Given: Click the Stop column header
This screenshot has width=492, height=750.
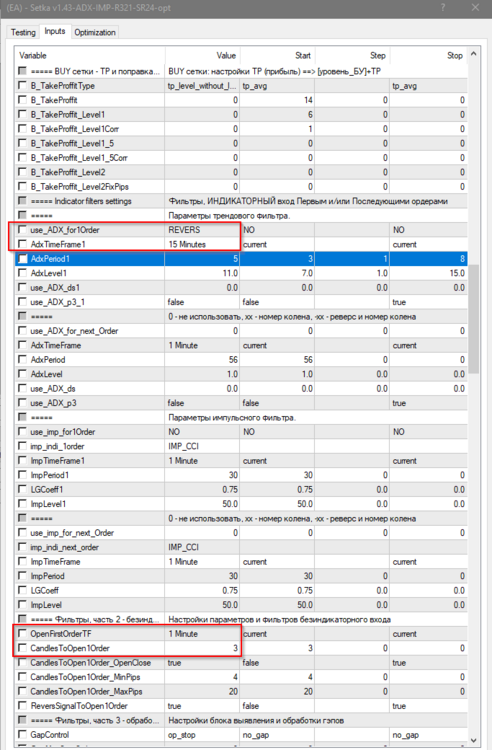Looking at the screenshot, I should pyautogui.click(x=428, y=55).
